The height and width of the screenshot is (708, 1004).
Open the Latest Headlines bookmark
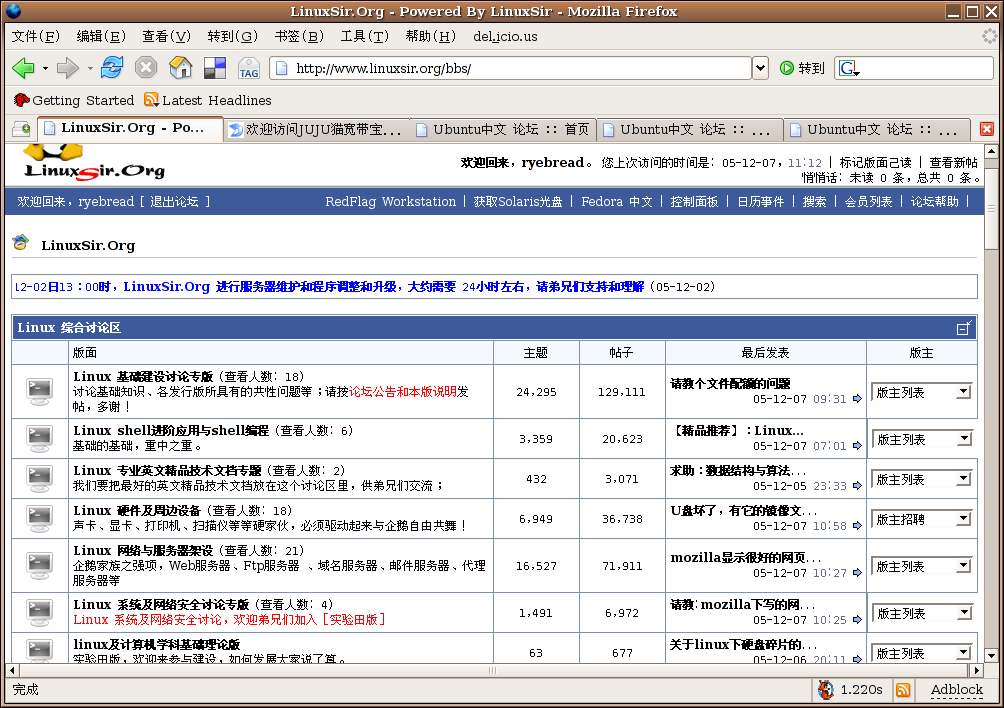coord(208,101)
